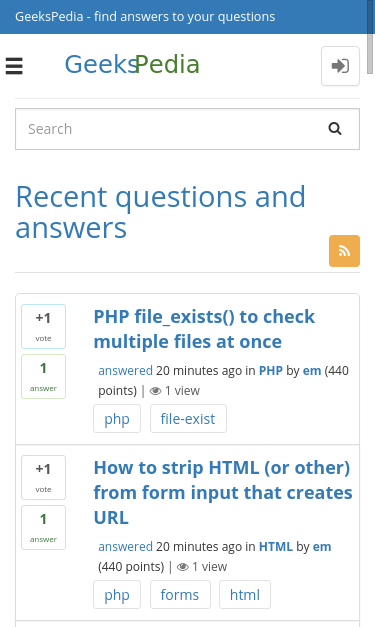Open question PHP file_exists() to check multiple files

[x=204, y=329]
